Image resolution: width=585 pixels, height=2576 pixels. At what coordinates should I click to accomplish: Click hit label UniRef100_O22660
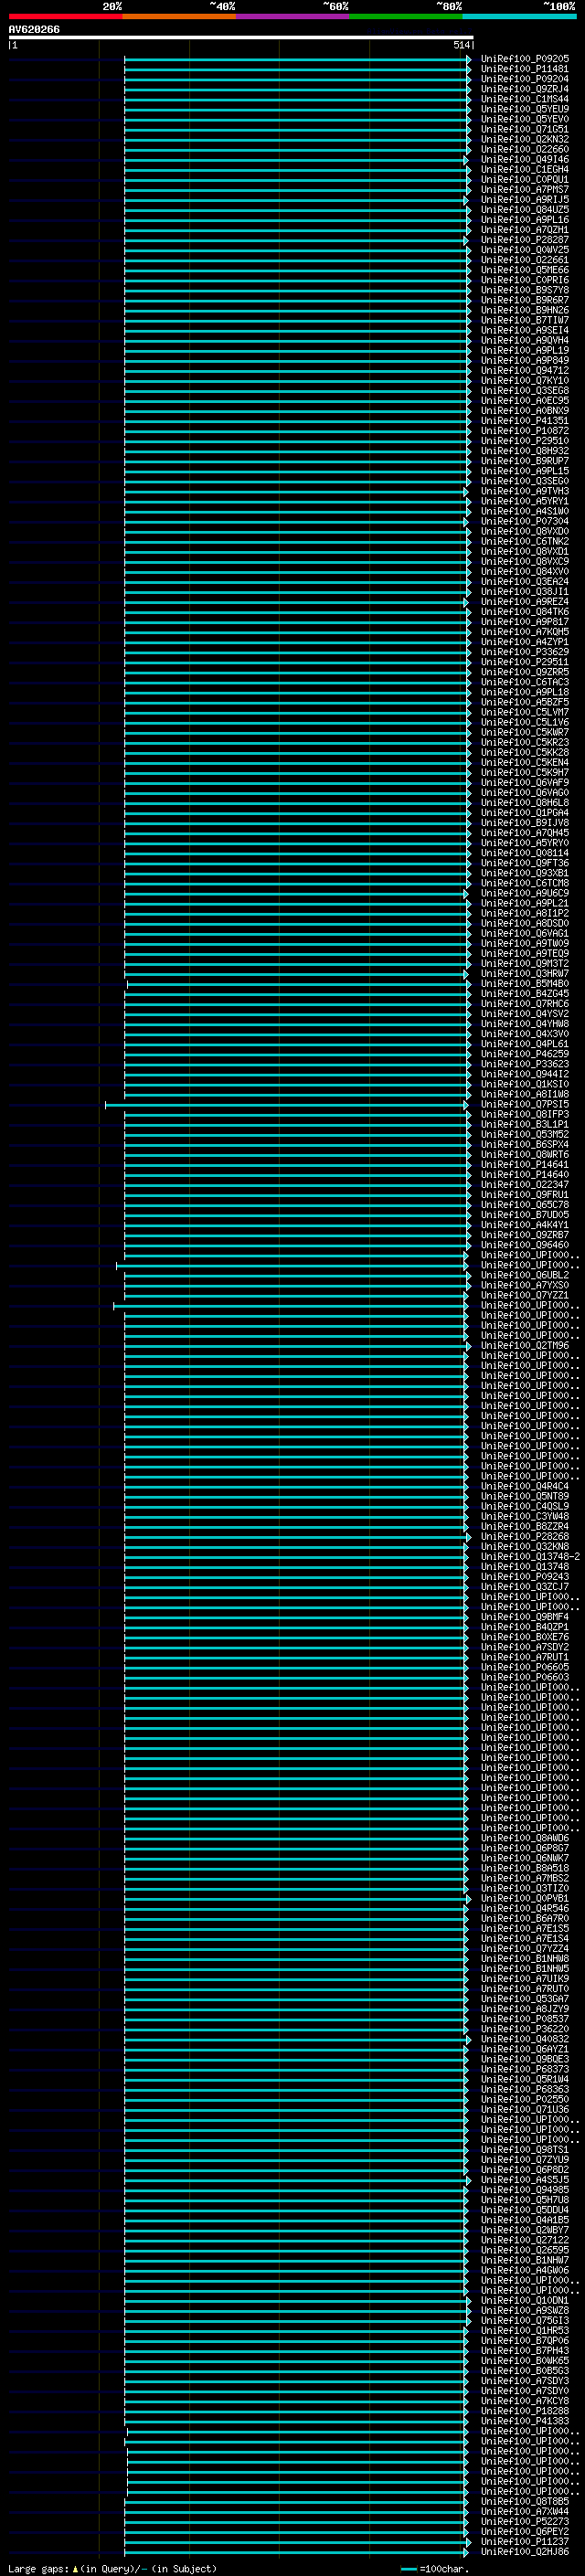(525, 149)
